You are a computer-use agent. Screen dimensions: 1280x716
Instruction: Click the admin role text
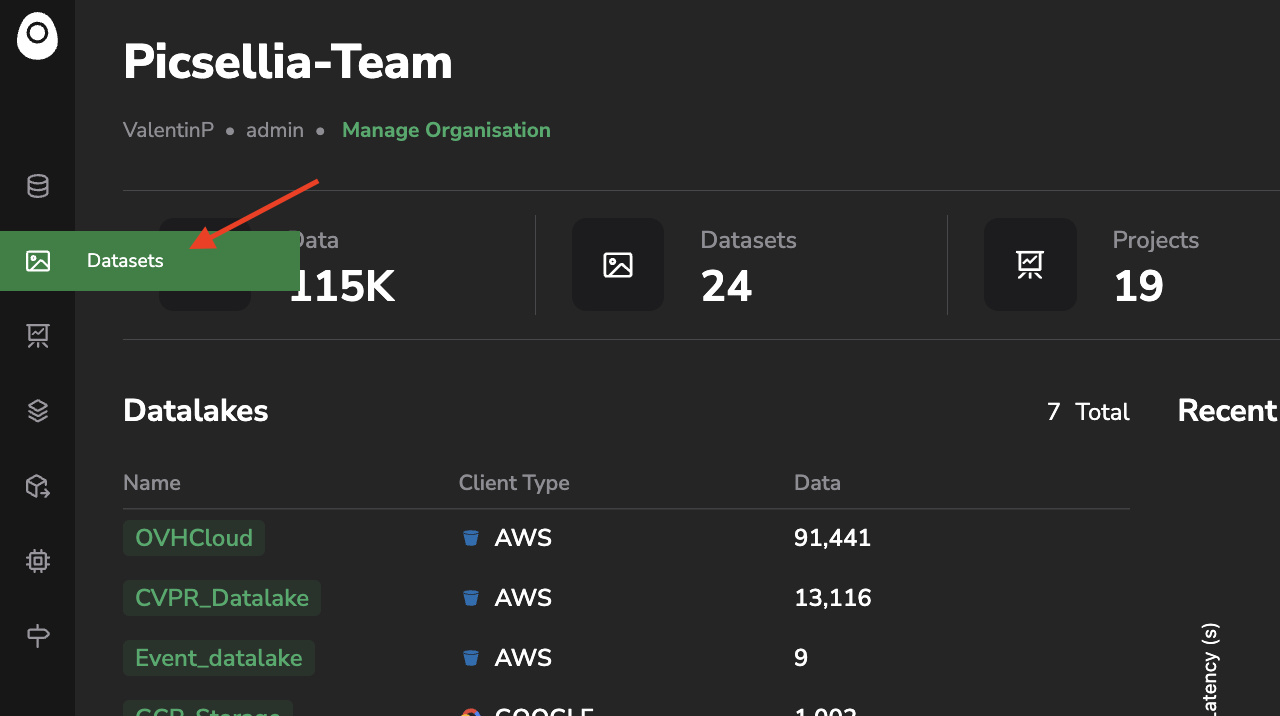pos(275,130)
